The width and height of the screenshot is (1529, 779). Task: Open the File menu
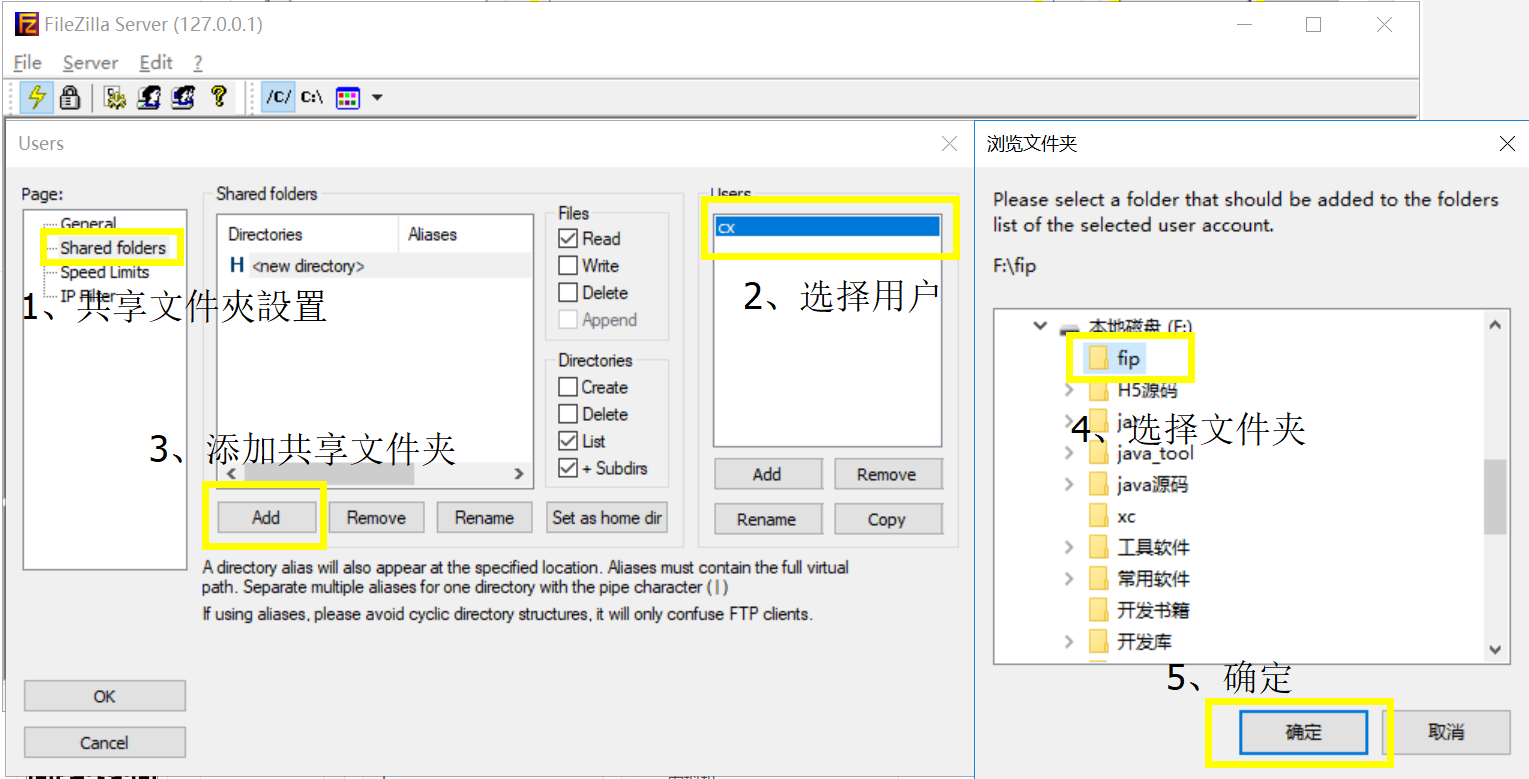pos(28,63)
